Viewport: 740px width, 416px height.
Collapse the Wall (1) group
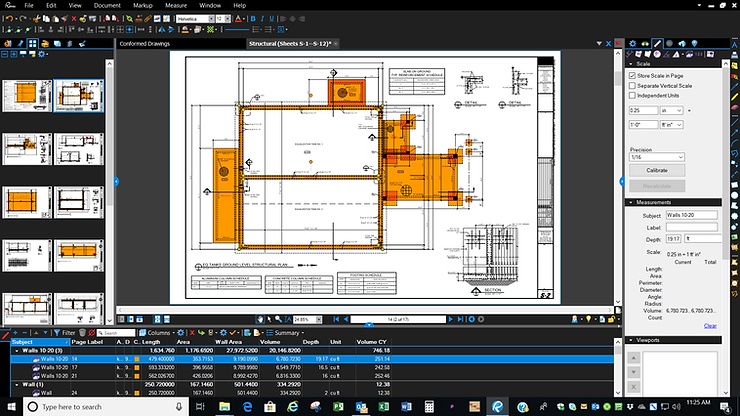pyautogui.click(x=17, y=385)
